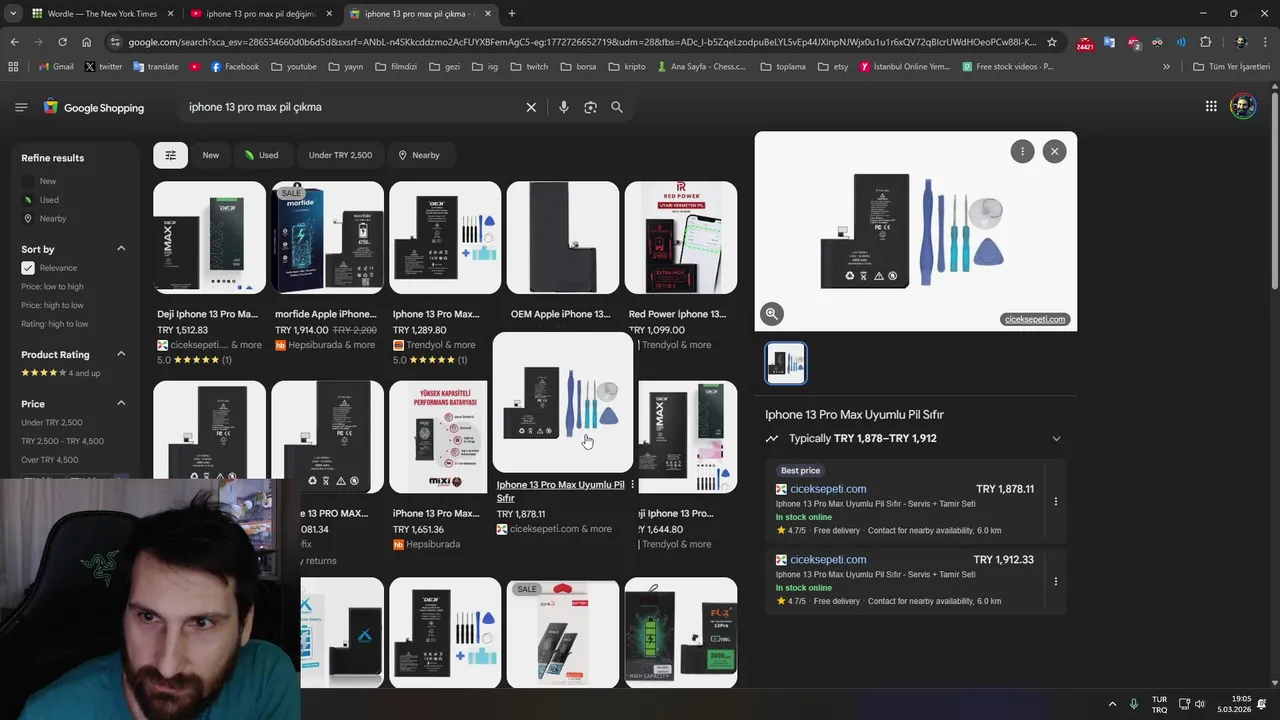Clear the search query with the X icon
The height and width of the screenshot is (720, 1280).
coord(531,107)
